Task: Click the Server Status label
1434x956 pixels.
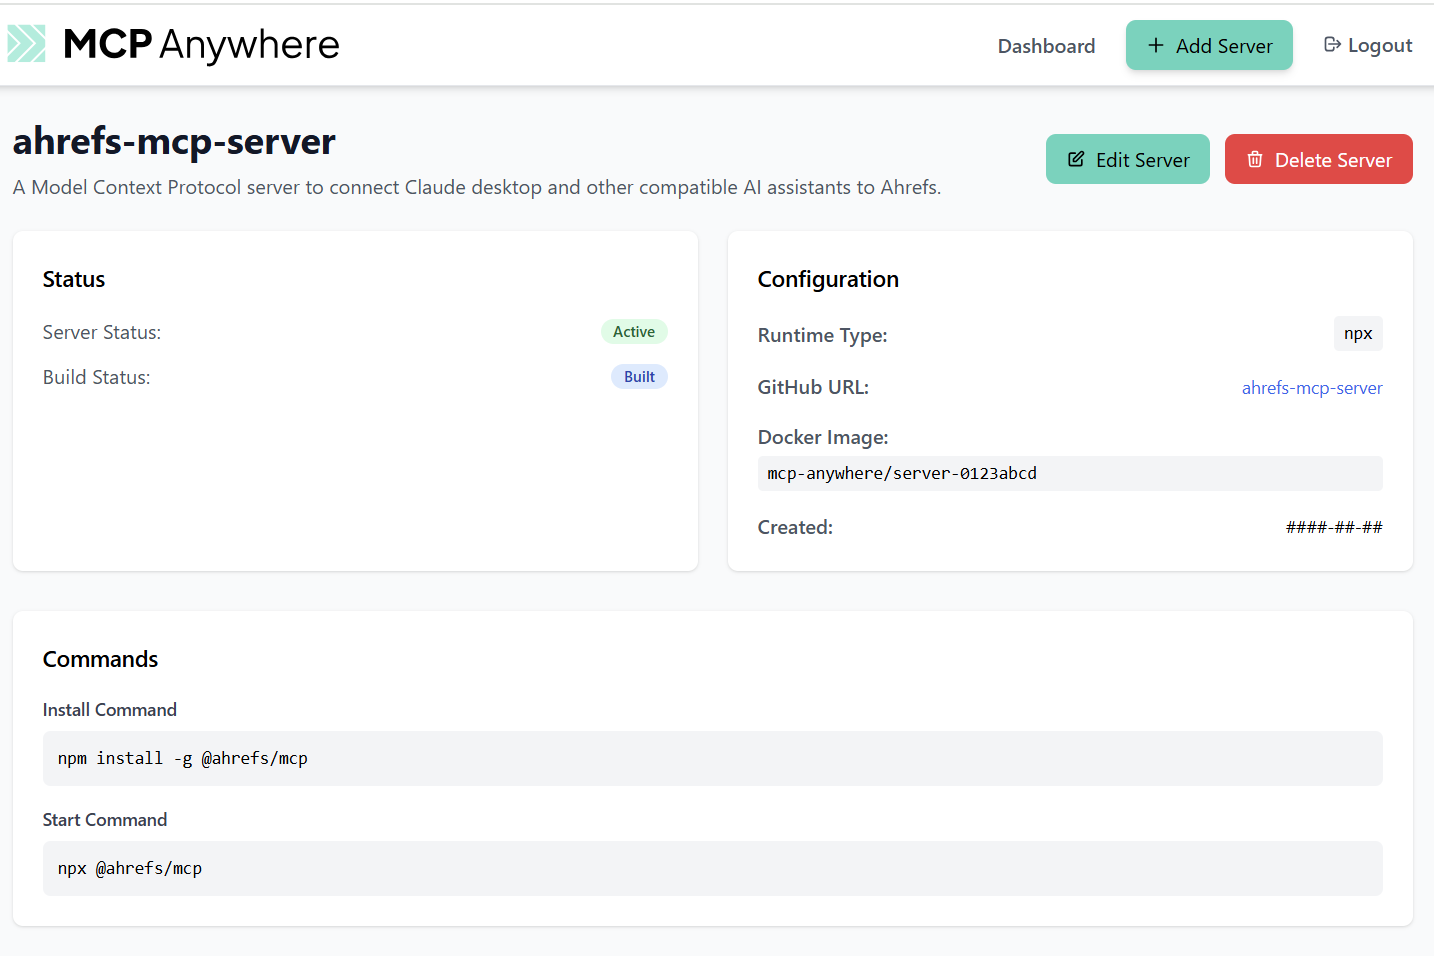Action: point(102,332)
